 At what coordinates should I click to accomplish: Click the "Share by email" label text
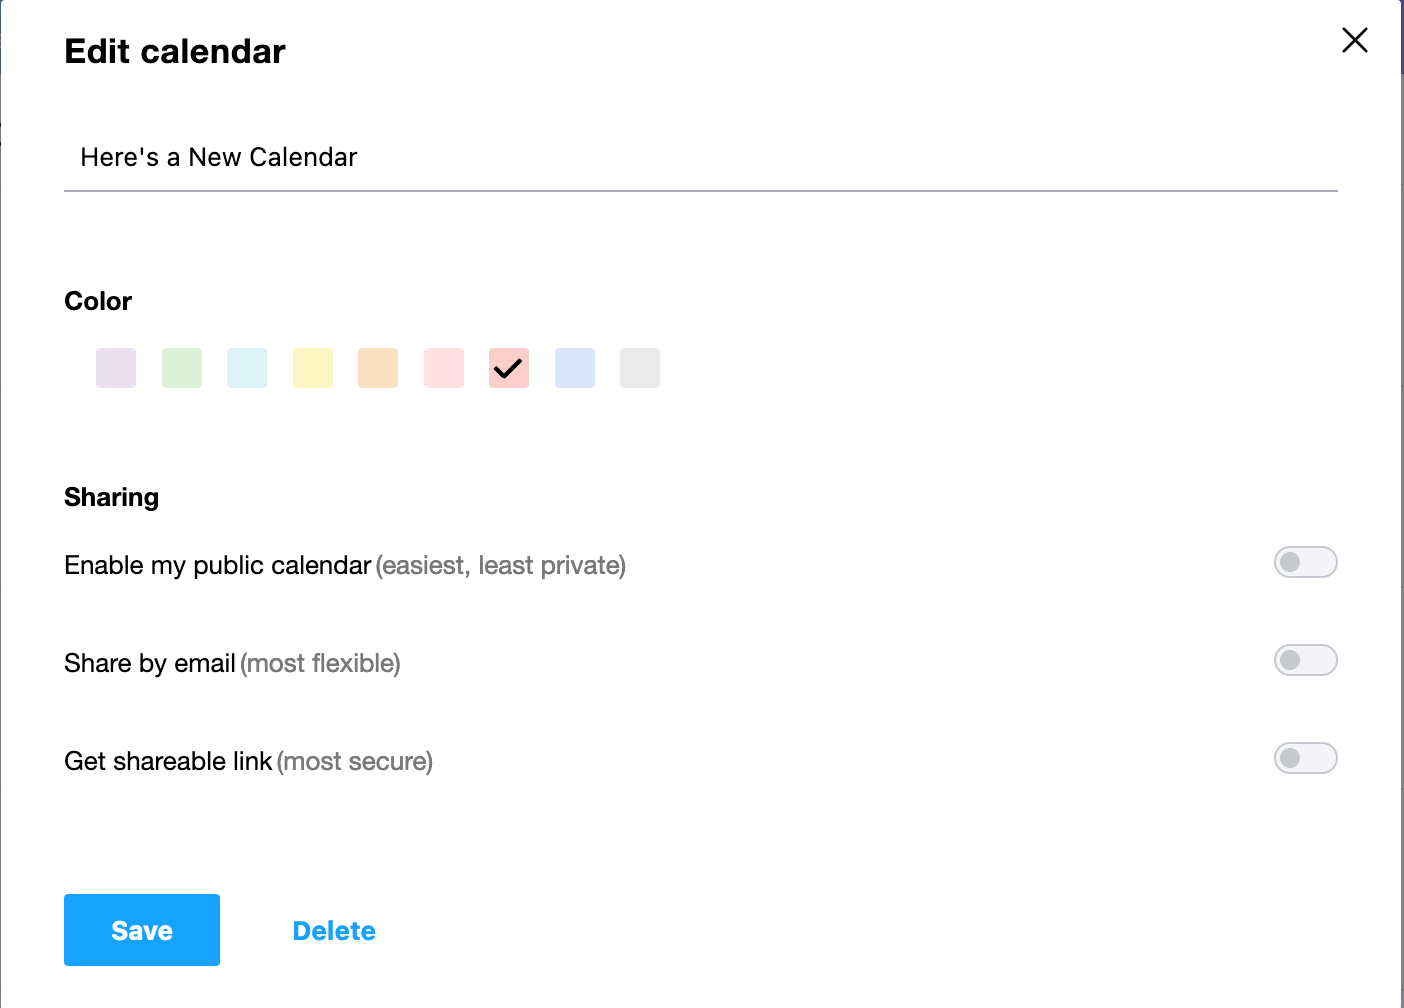[x=150, y=664]
